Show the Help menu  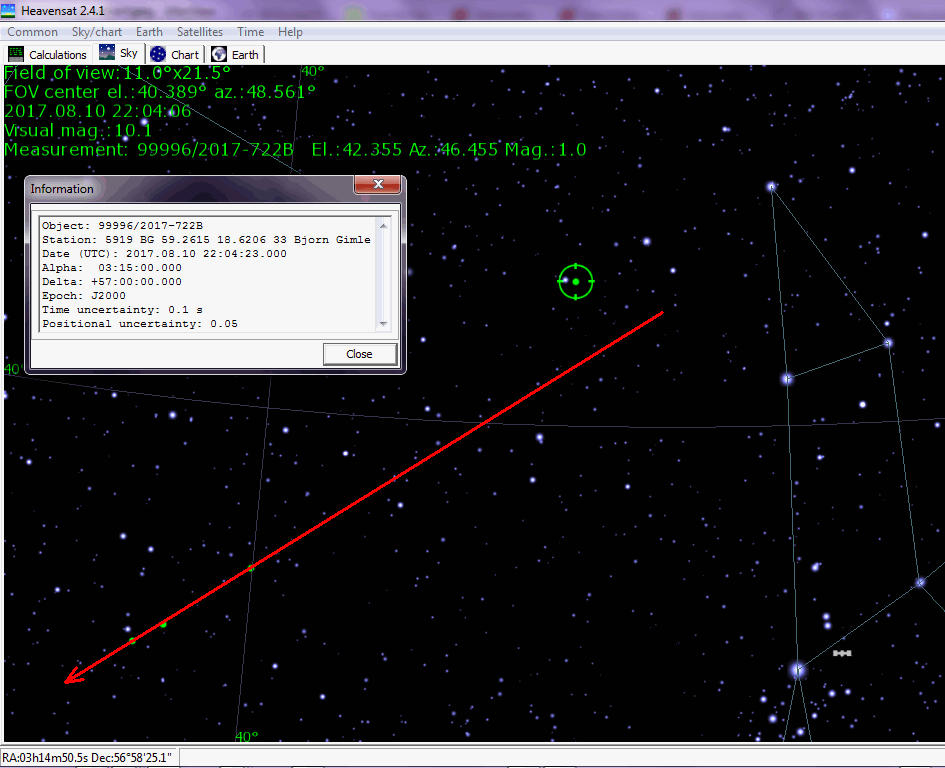[x=290, y=32]
